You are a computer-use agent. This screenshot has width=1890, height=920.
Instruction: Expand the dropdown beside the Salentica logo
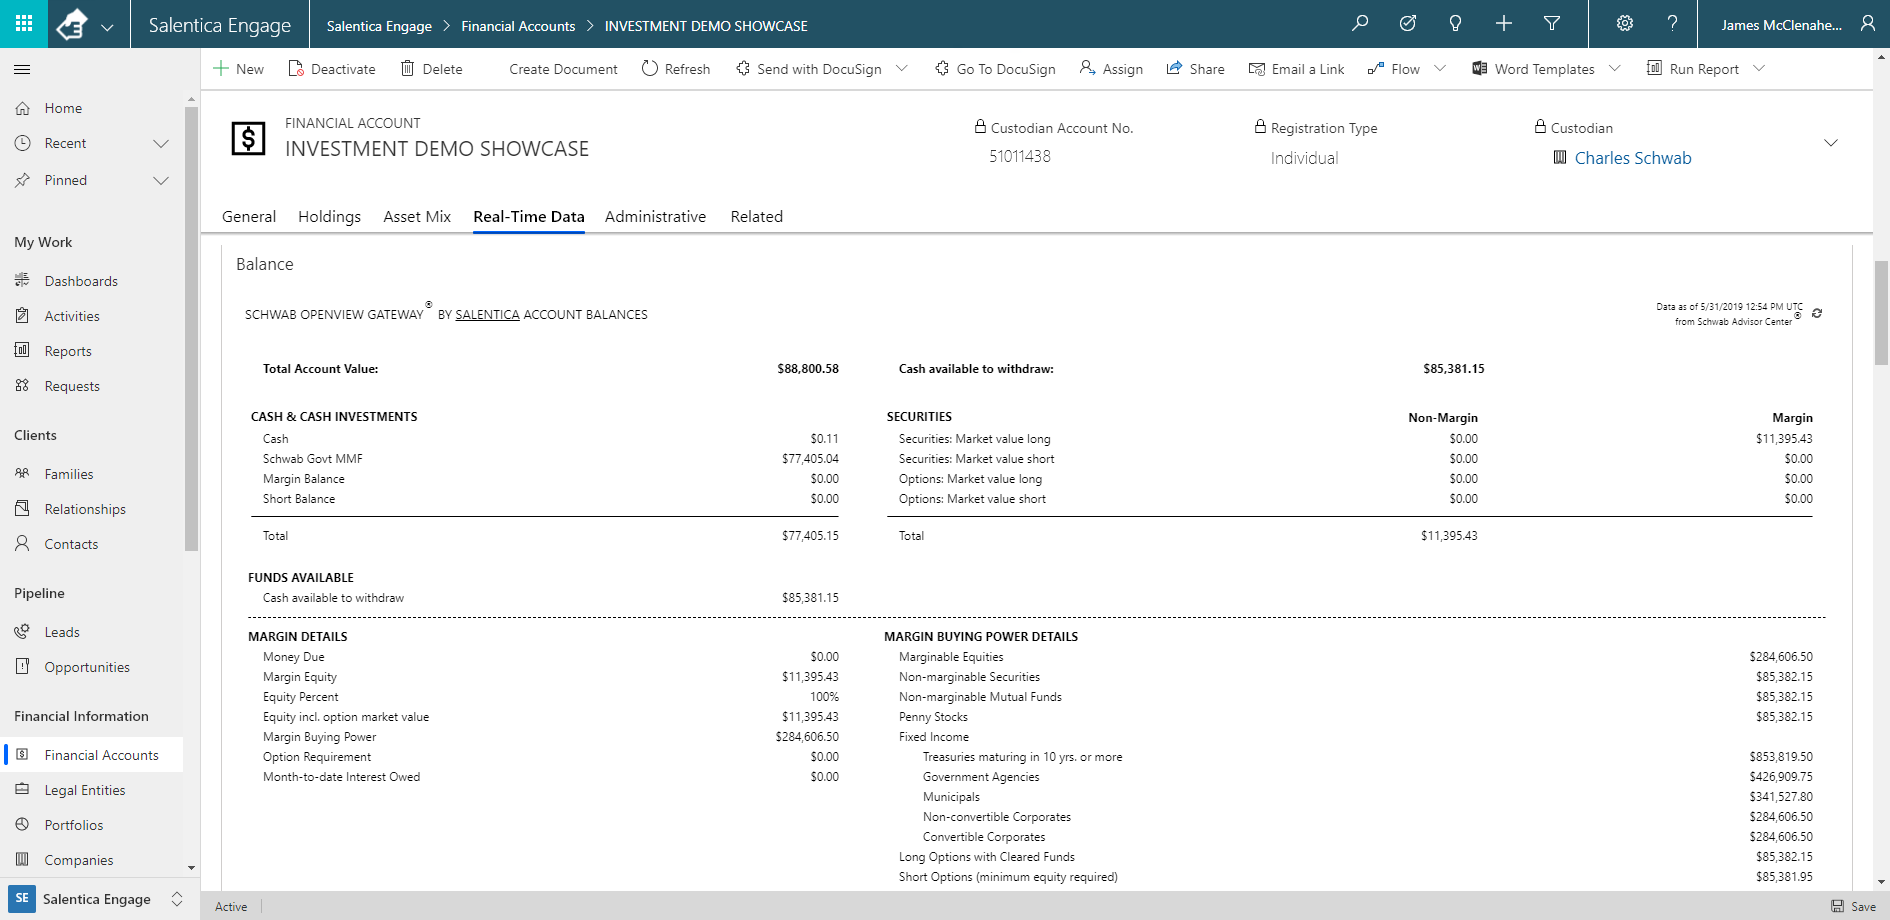108,27
